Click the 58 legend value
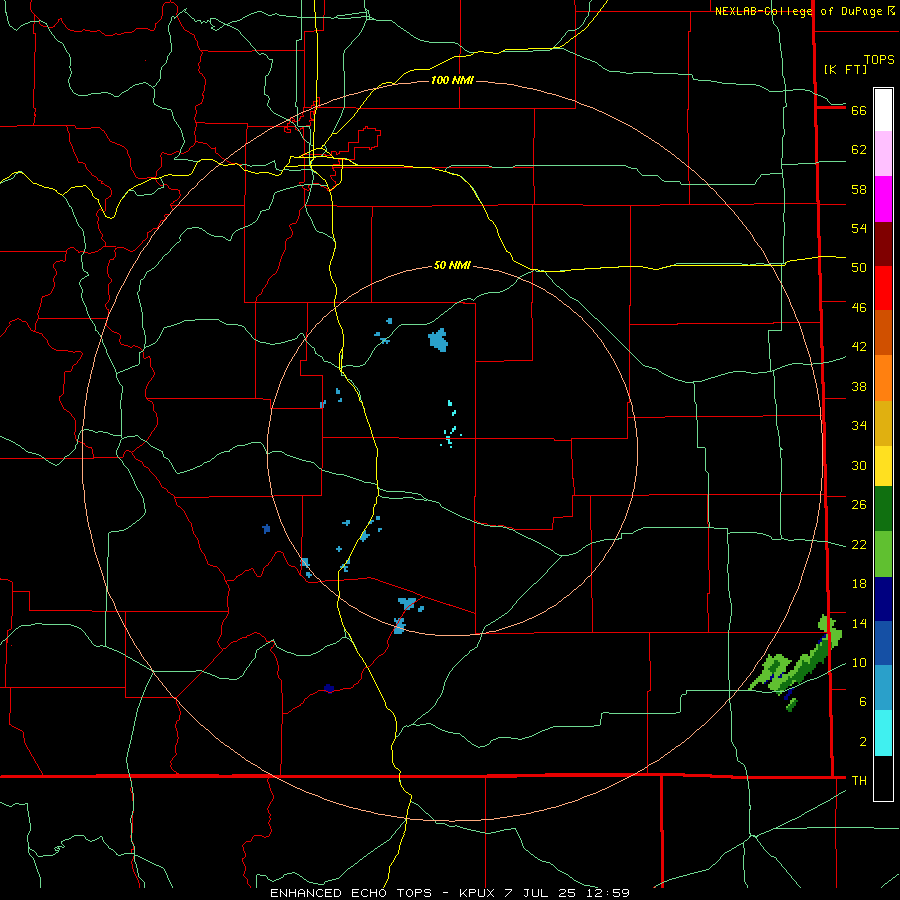The height and width of the screenshot is (900, 900). [859, 189]
